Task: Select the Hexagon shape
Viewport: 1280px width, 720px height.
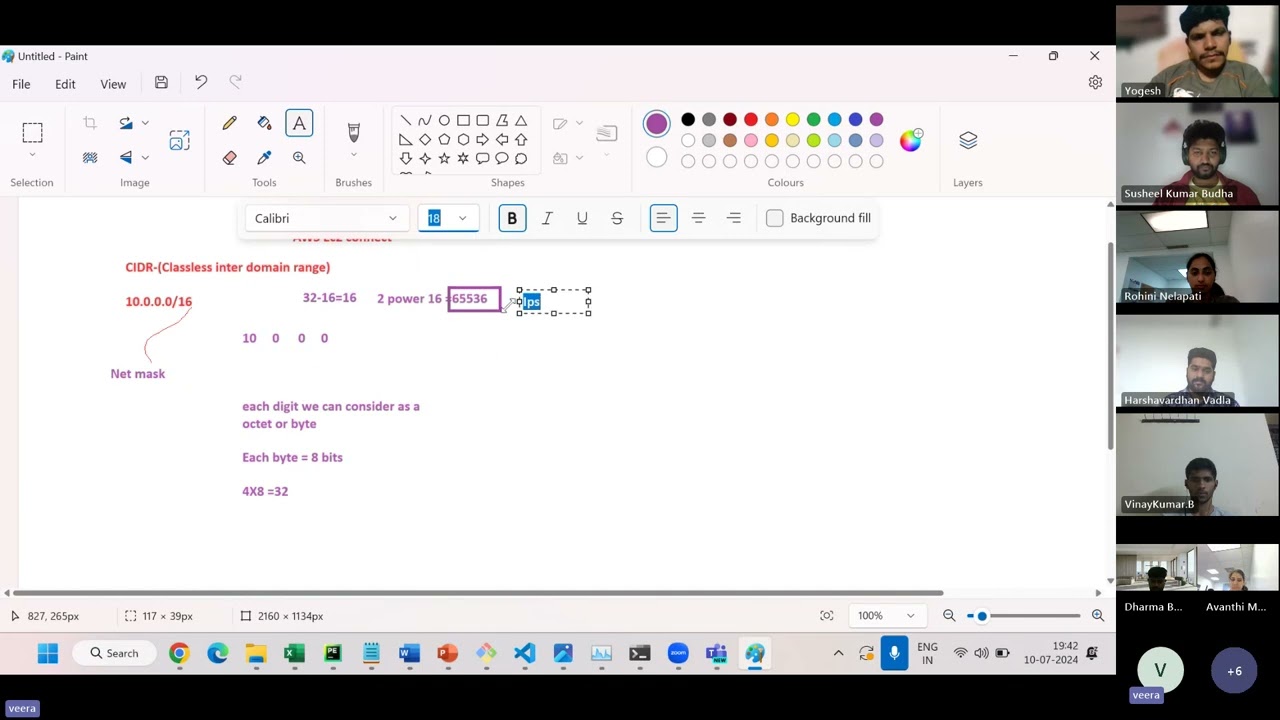Action: click(x=463, y=139)
